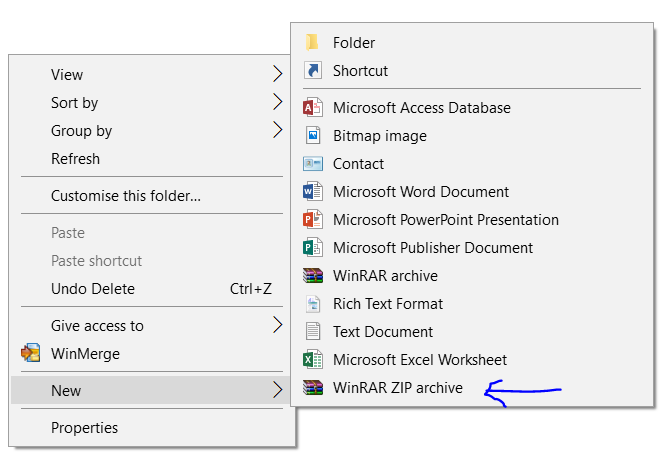This screenshot has width=672, height=459.
Task: Create a new Rich Text Format file
Action: tap(388, 304)
